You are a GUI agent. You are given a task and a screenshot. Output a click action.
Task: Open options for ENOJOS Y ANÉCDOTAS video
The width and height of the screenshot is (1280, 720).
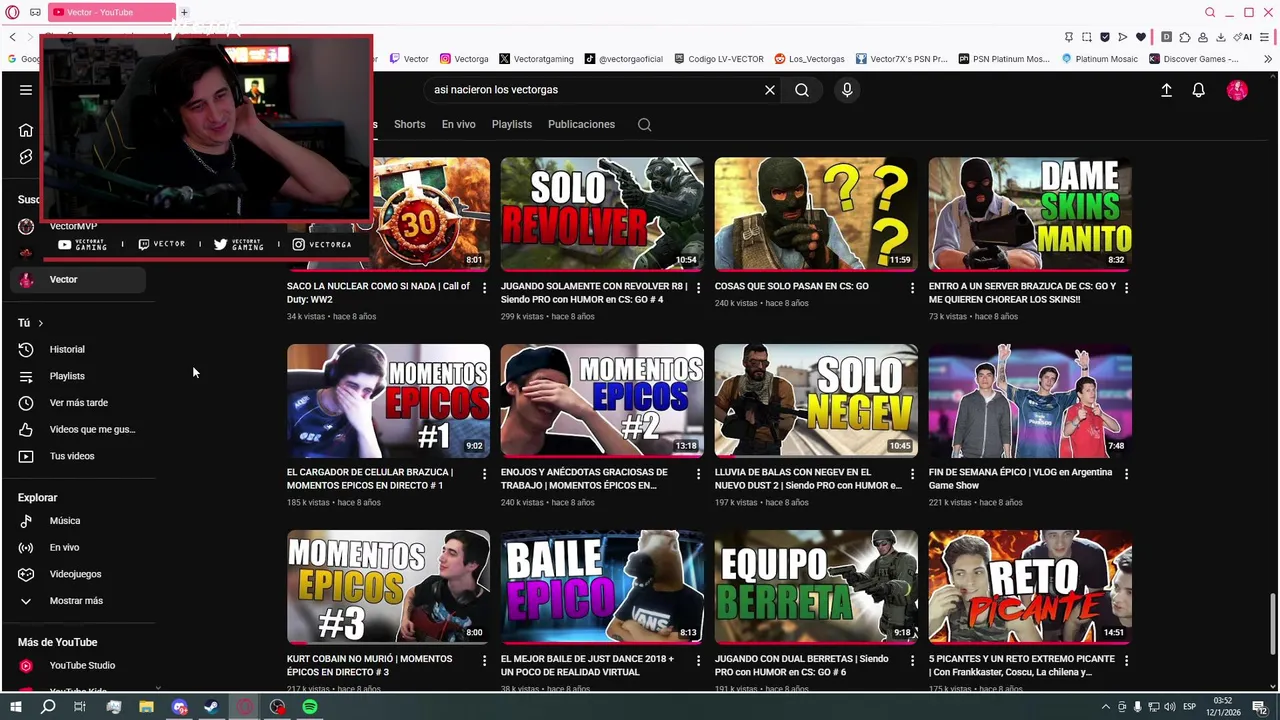click(x=699, y=474)
